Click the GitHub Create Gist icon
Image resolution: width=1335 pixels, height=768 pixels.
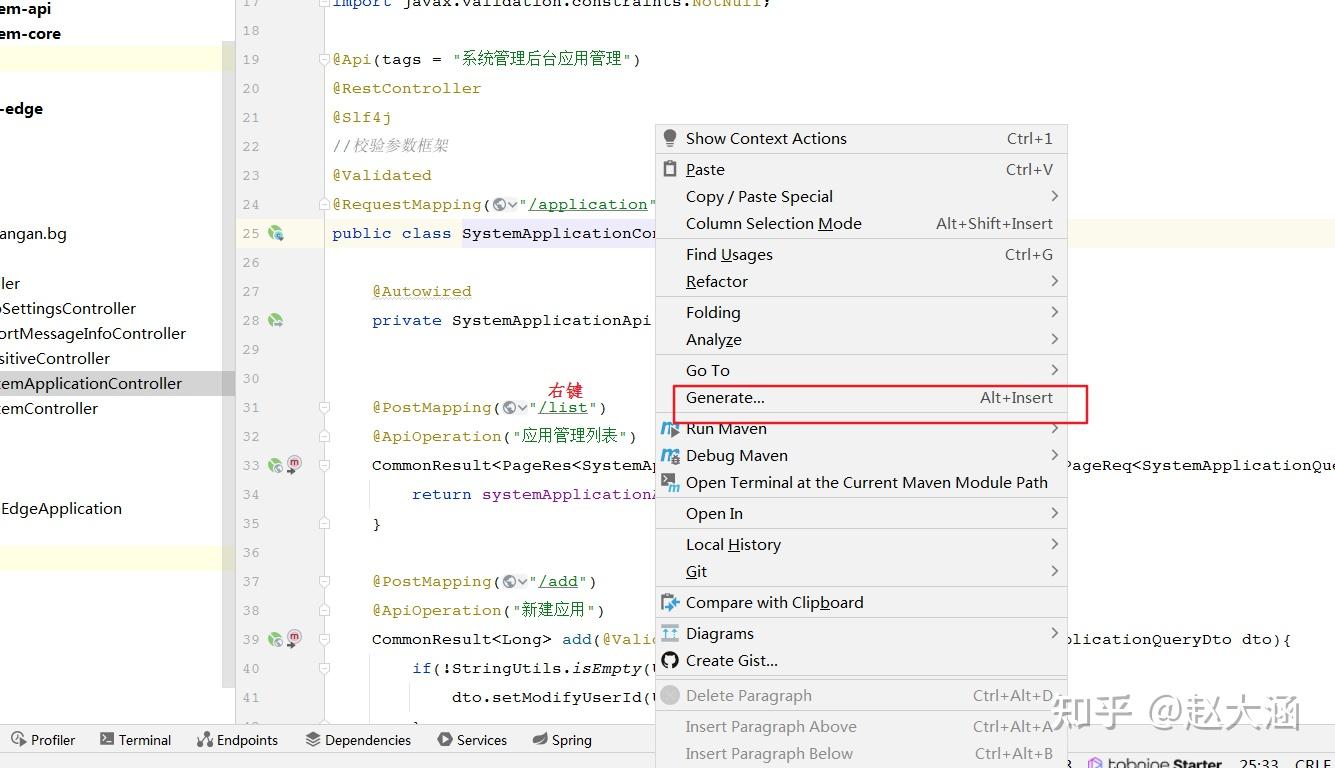pyautogui.click(x=670, y=661)
